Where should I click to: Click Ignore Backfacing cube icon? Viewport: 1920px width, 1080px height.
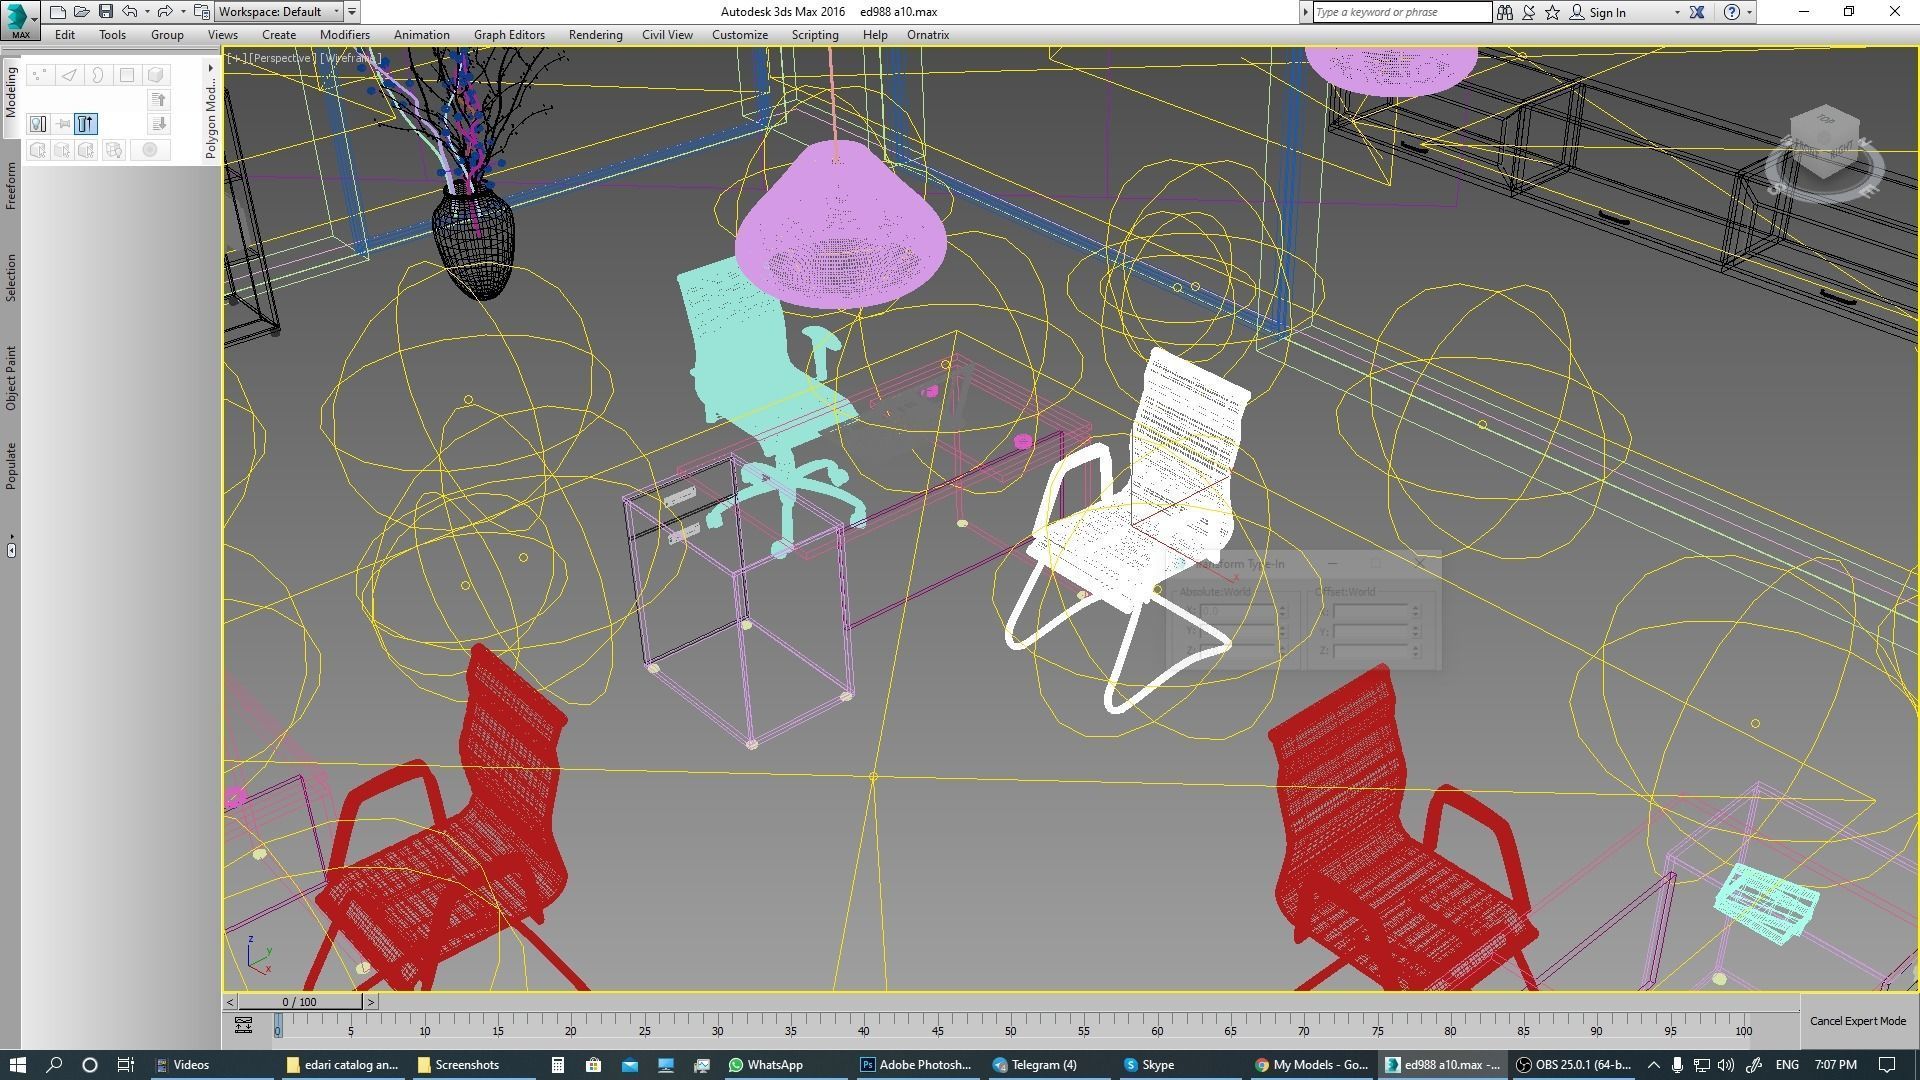[113, 150]
